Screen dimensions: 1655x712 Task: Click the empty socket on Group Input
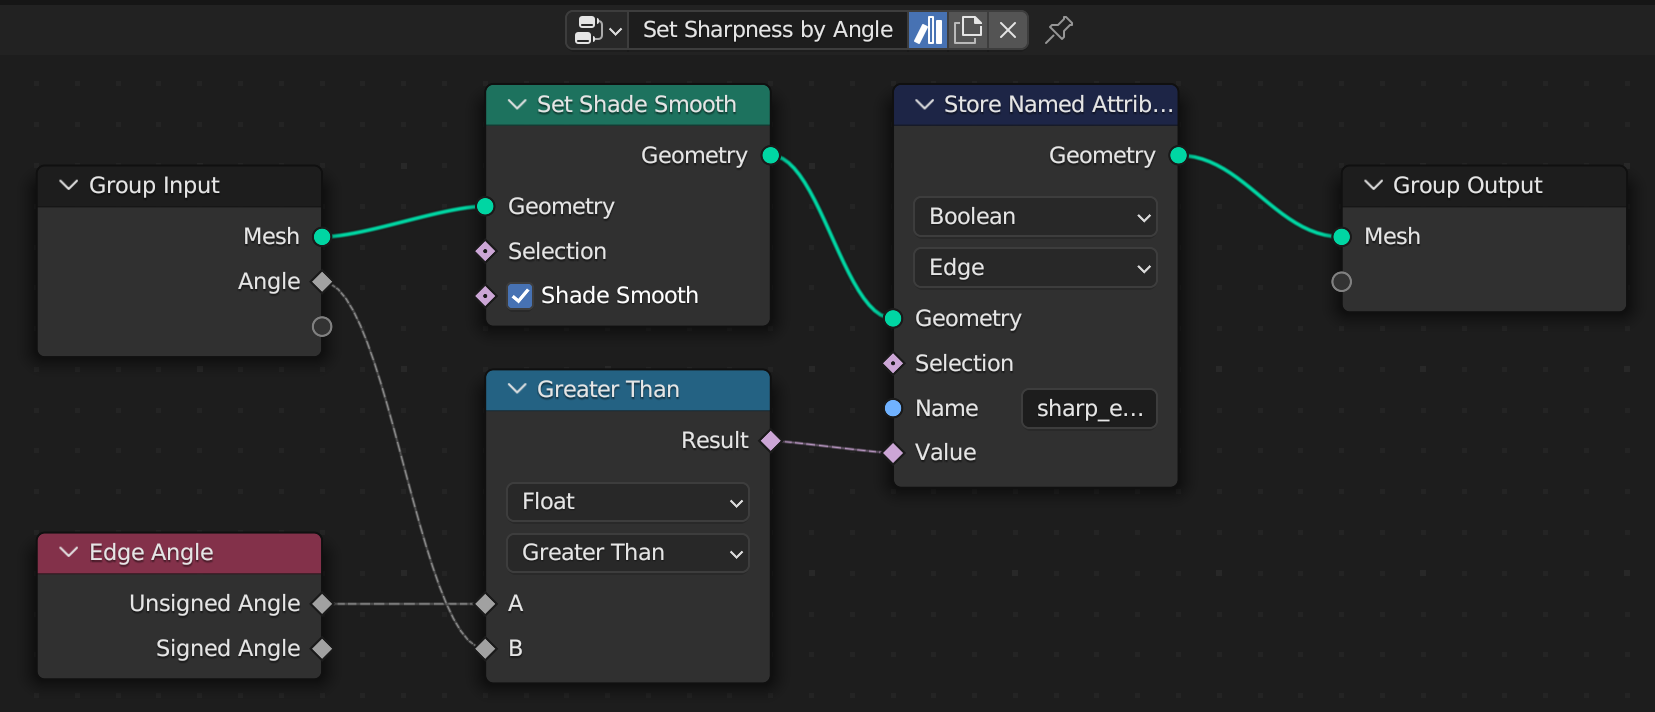pyautogui.click(x=322, y=327)
